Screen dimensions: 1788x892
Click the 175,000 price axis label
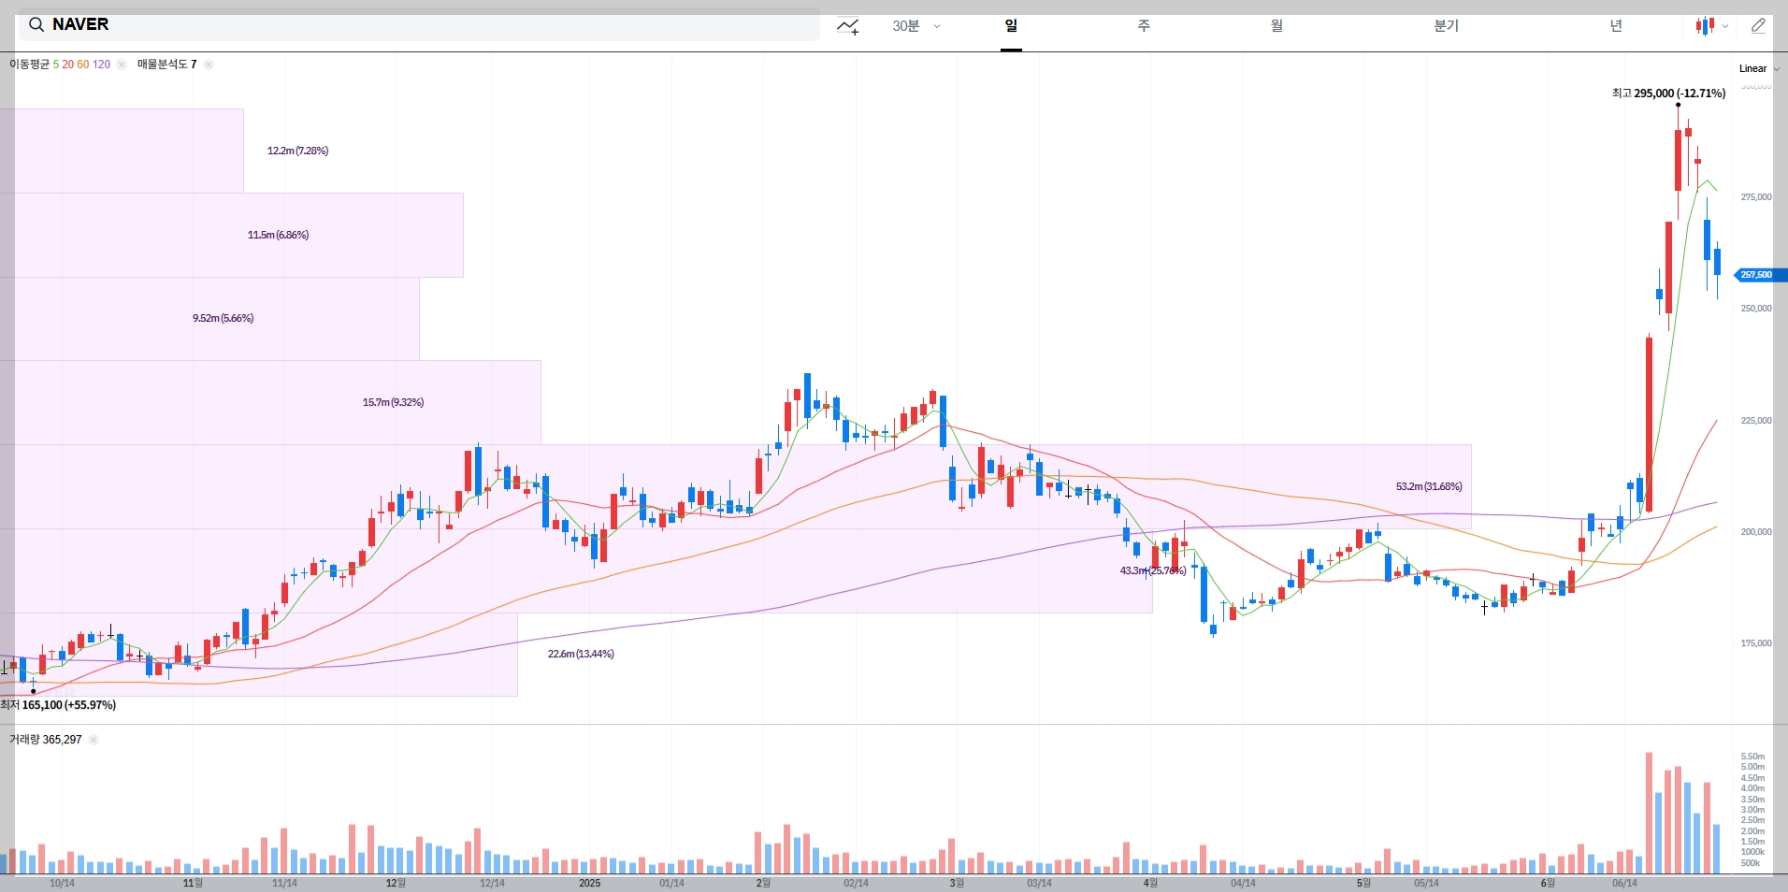pyautogui.click(x=1756, y=643)
